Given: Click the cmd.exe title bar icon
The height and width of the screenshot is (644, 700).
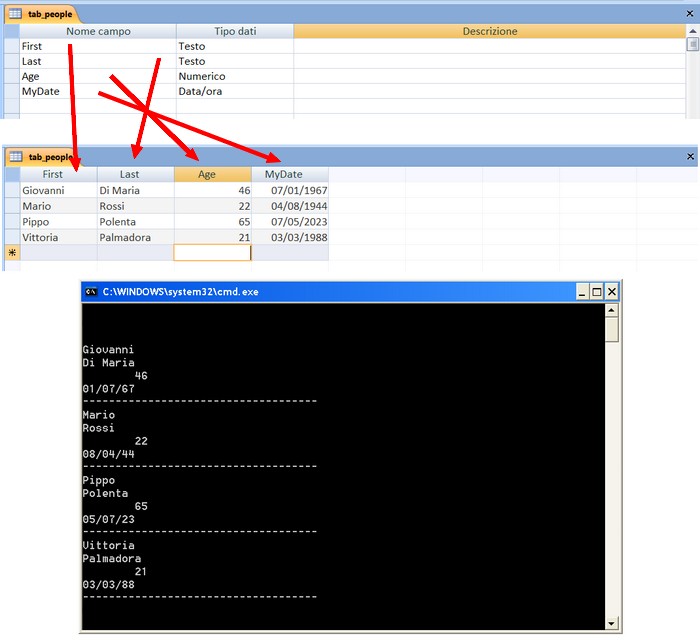Looking at the screenshot, I should coord(91,292).
